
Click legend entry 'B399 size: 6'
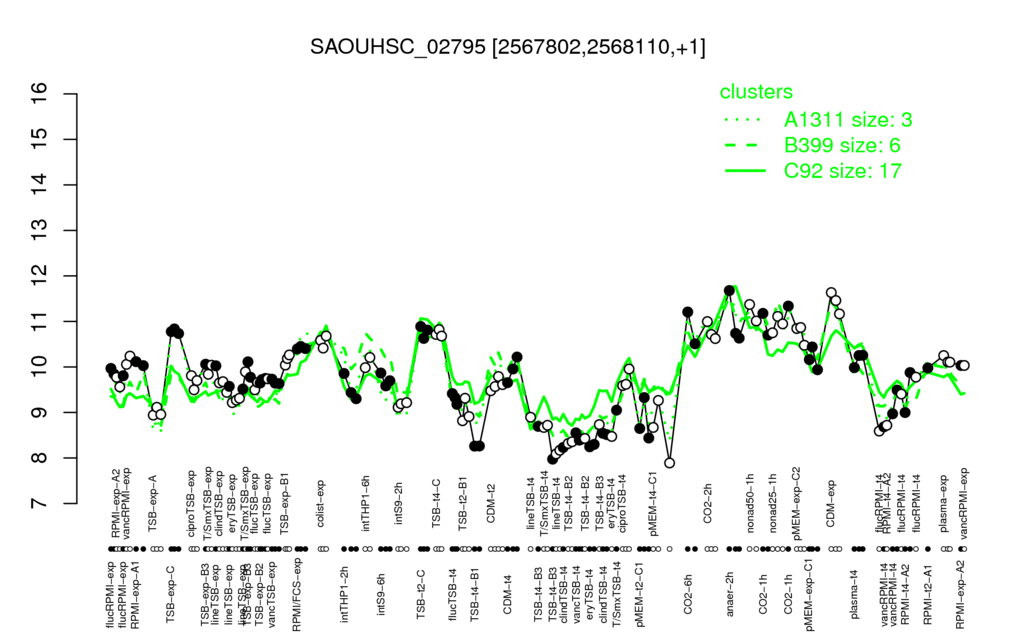(841, 145)
